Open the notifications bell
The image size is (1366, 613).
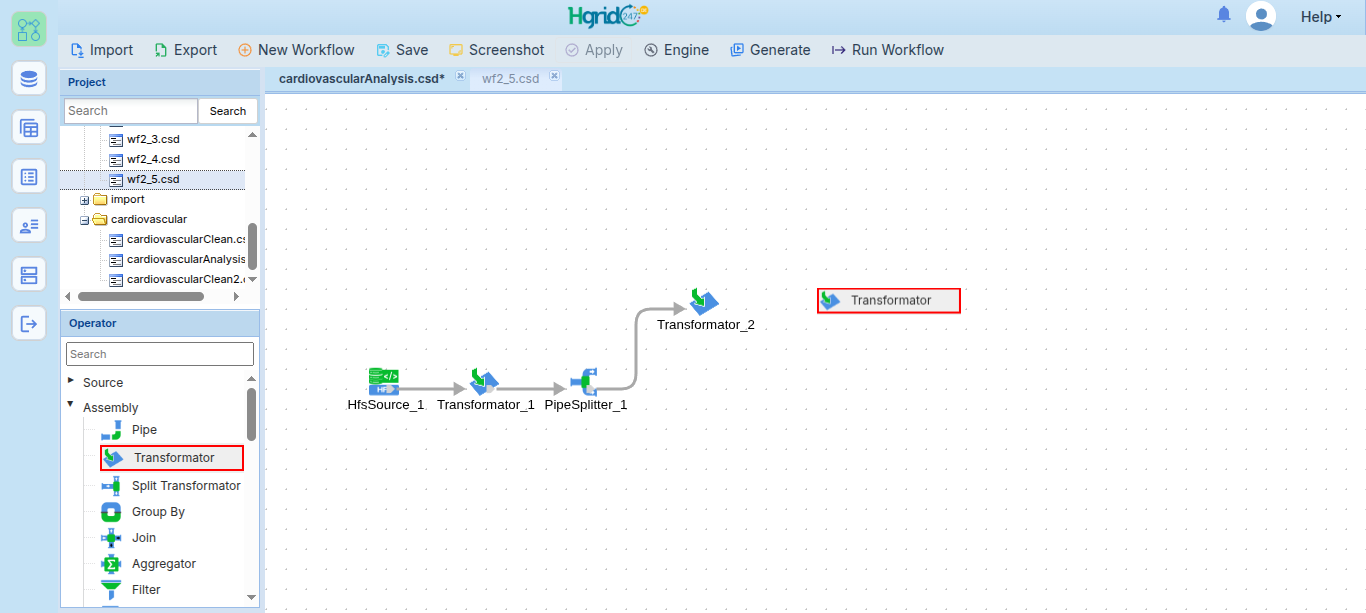click(1224, 15)
